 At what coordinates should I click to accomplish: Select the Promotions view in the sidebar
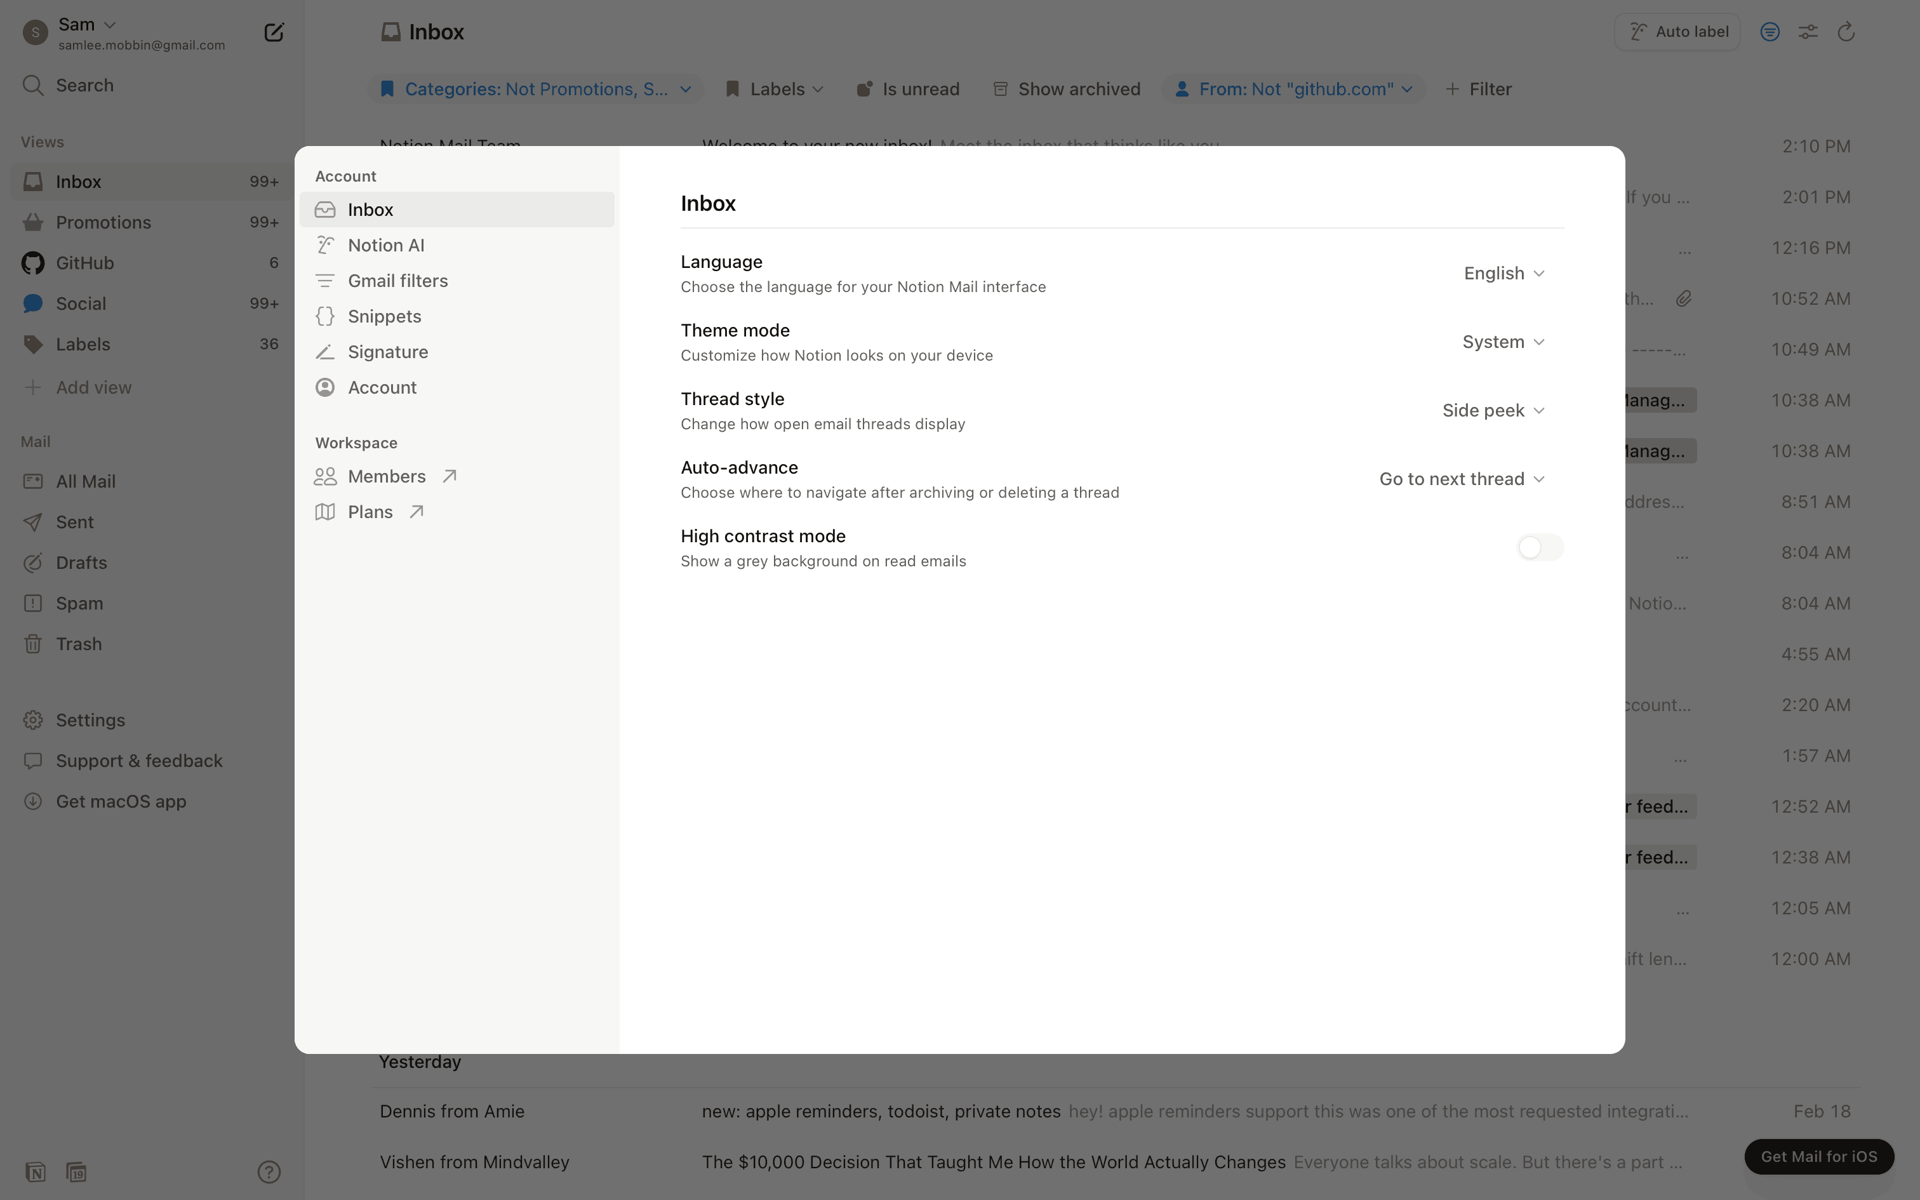(x=152, y=222)
